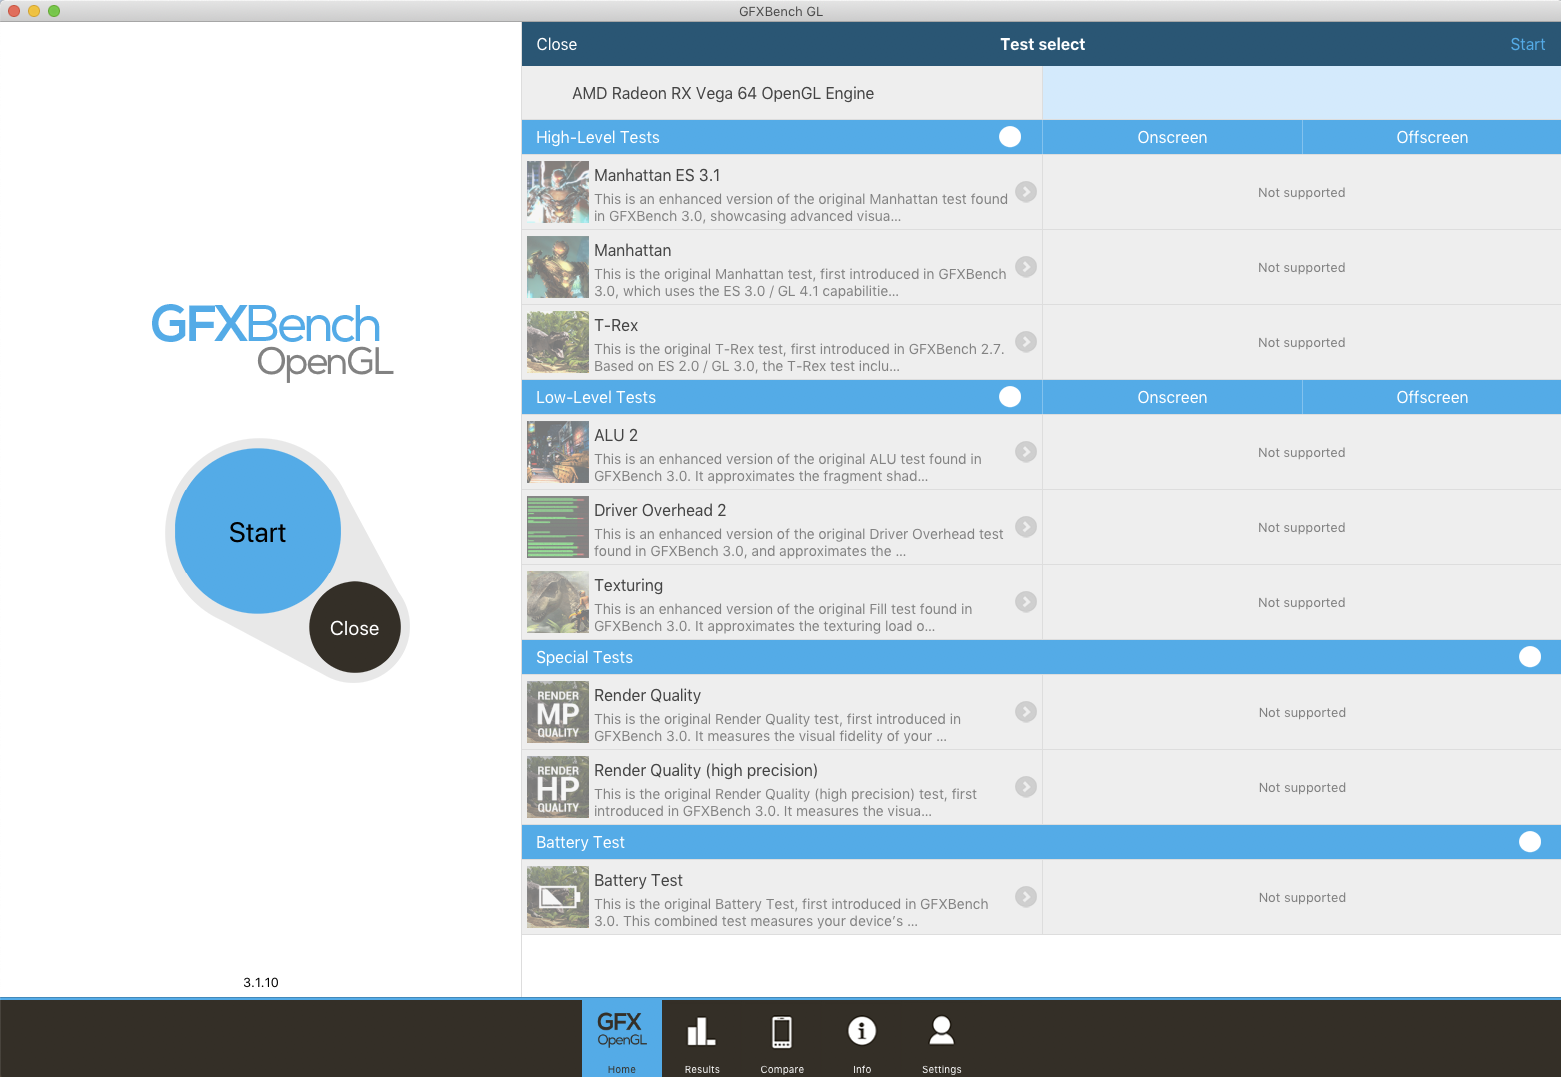The image size is (1561, 1077).
Task: Select the High-Level Tests Offscreen column header
Action: pyautogui.click(x=1432, y=137)
